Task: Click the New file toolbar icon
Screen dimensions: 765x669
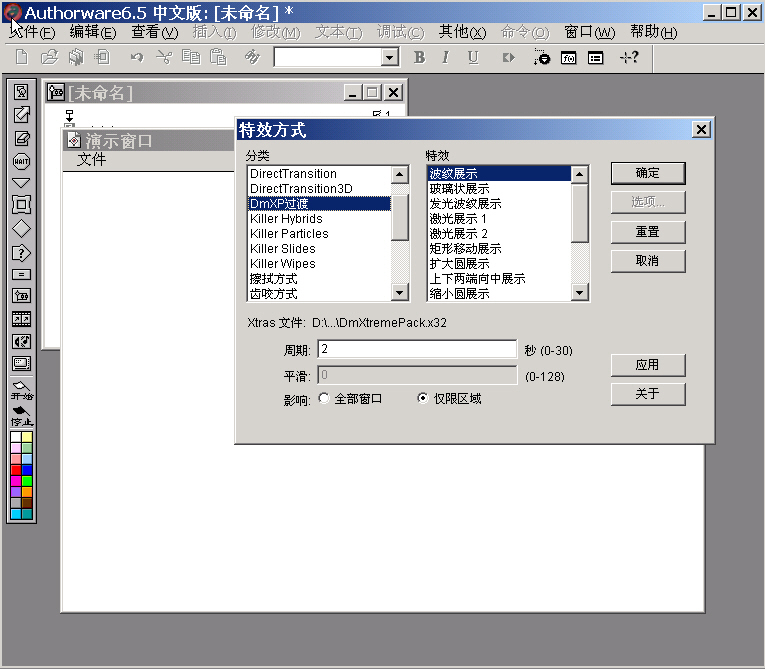Action: 21,58
